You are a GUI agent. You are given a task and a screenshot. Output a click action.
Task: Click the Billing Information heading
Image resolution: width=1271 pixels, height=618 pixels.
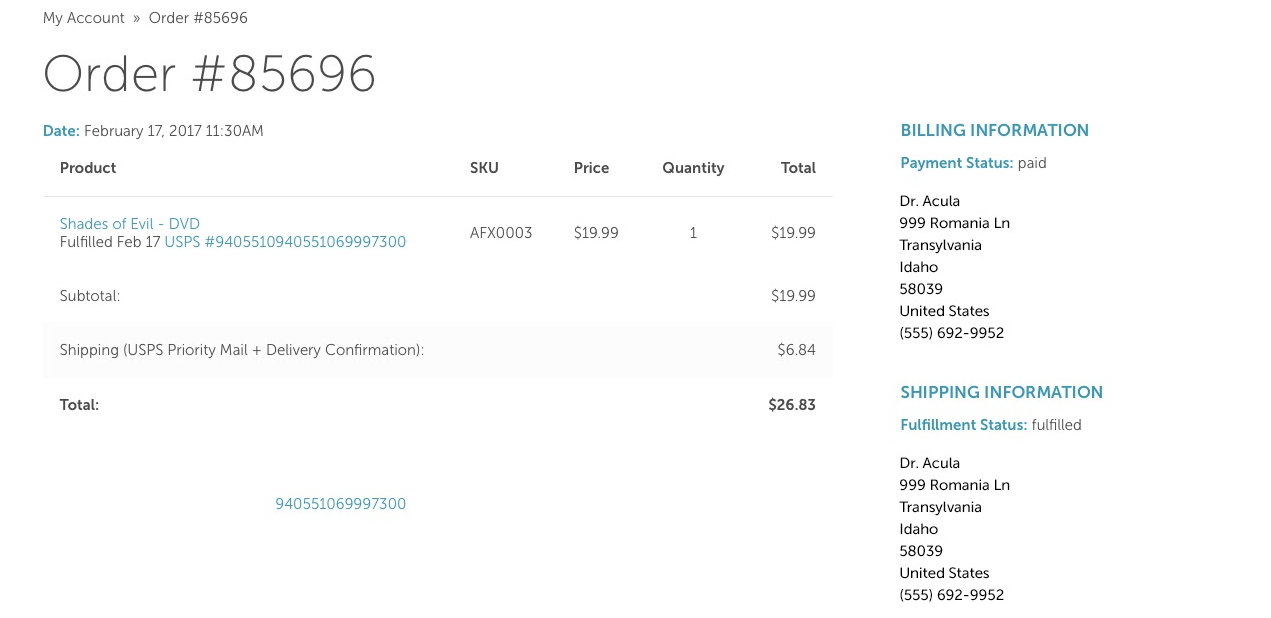(994, 130)
